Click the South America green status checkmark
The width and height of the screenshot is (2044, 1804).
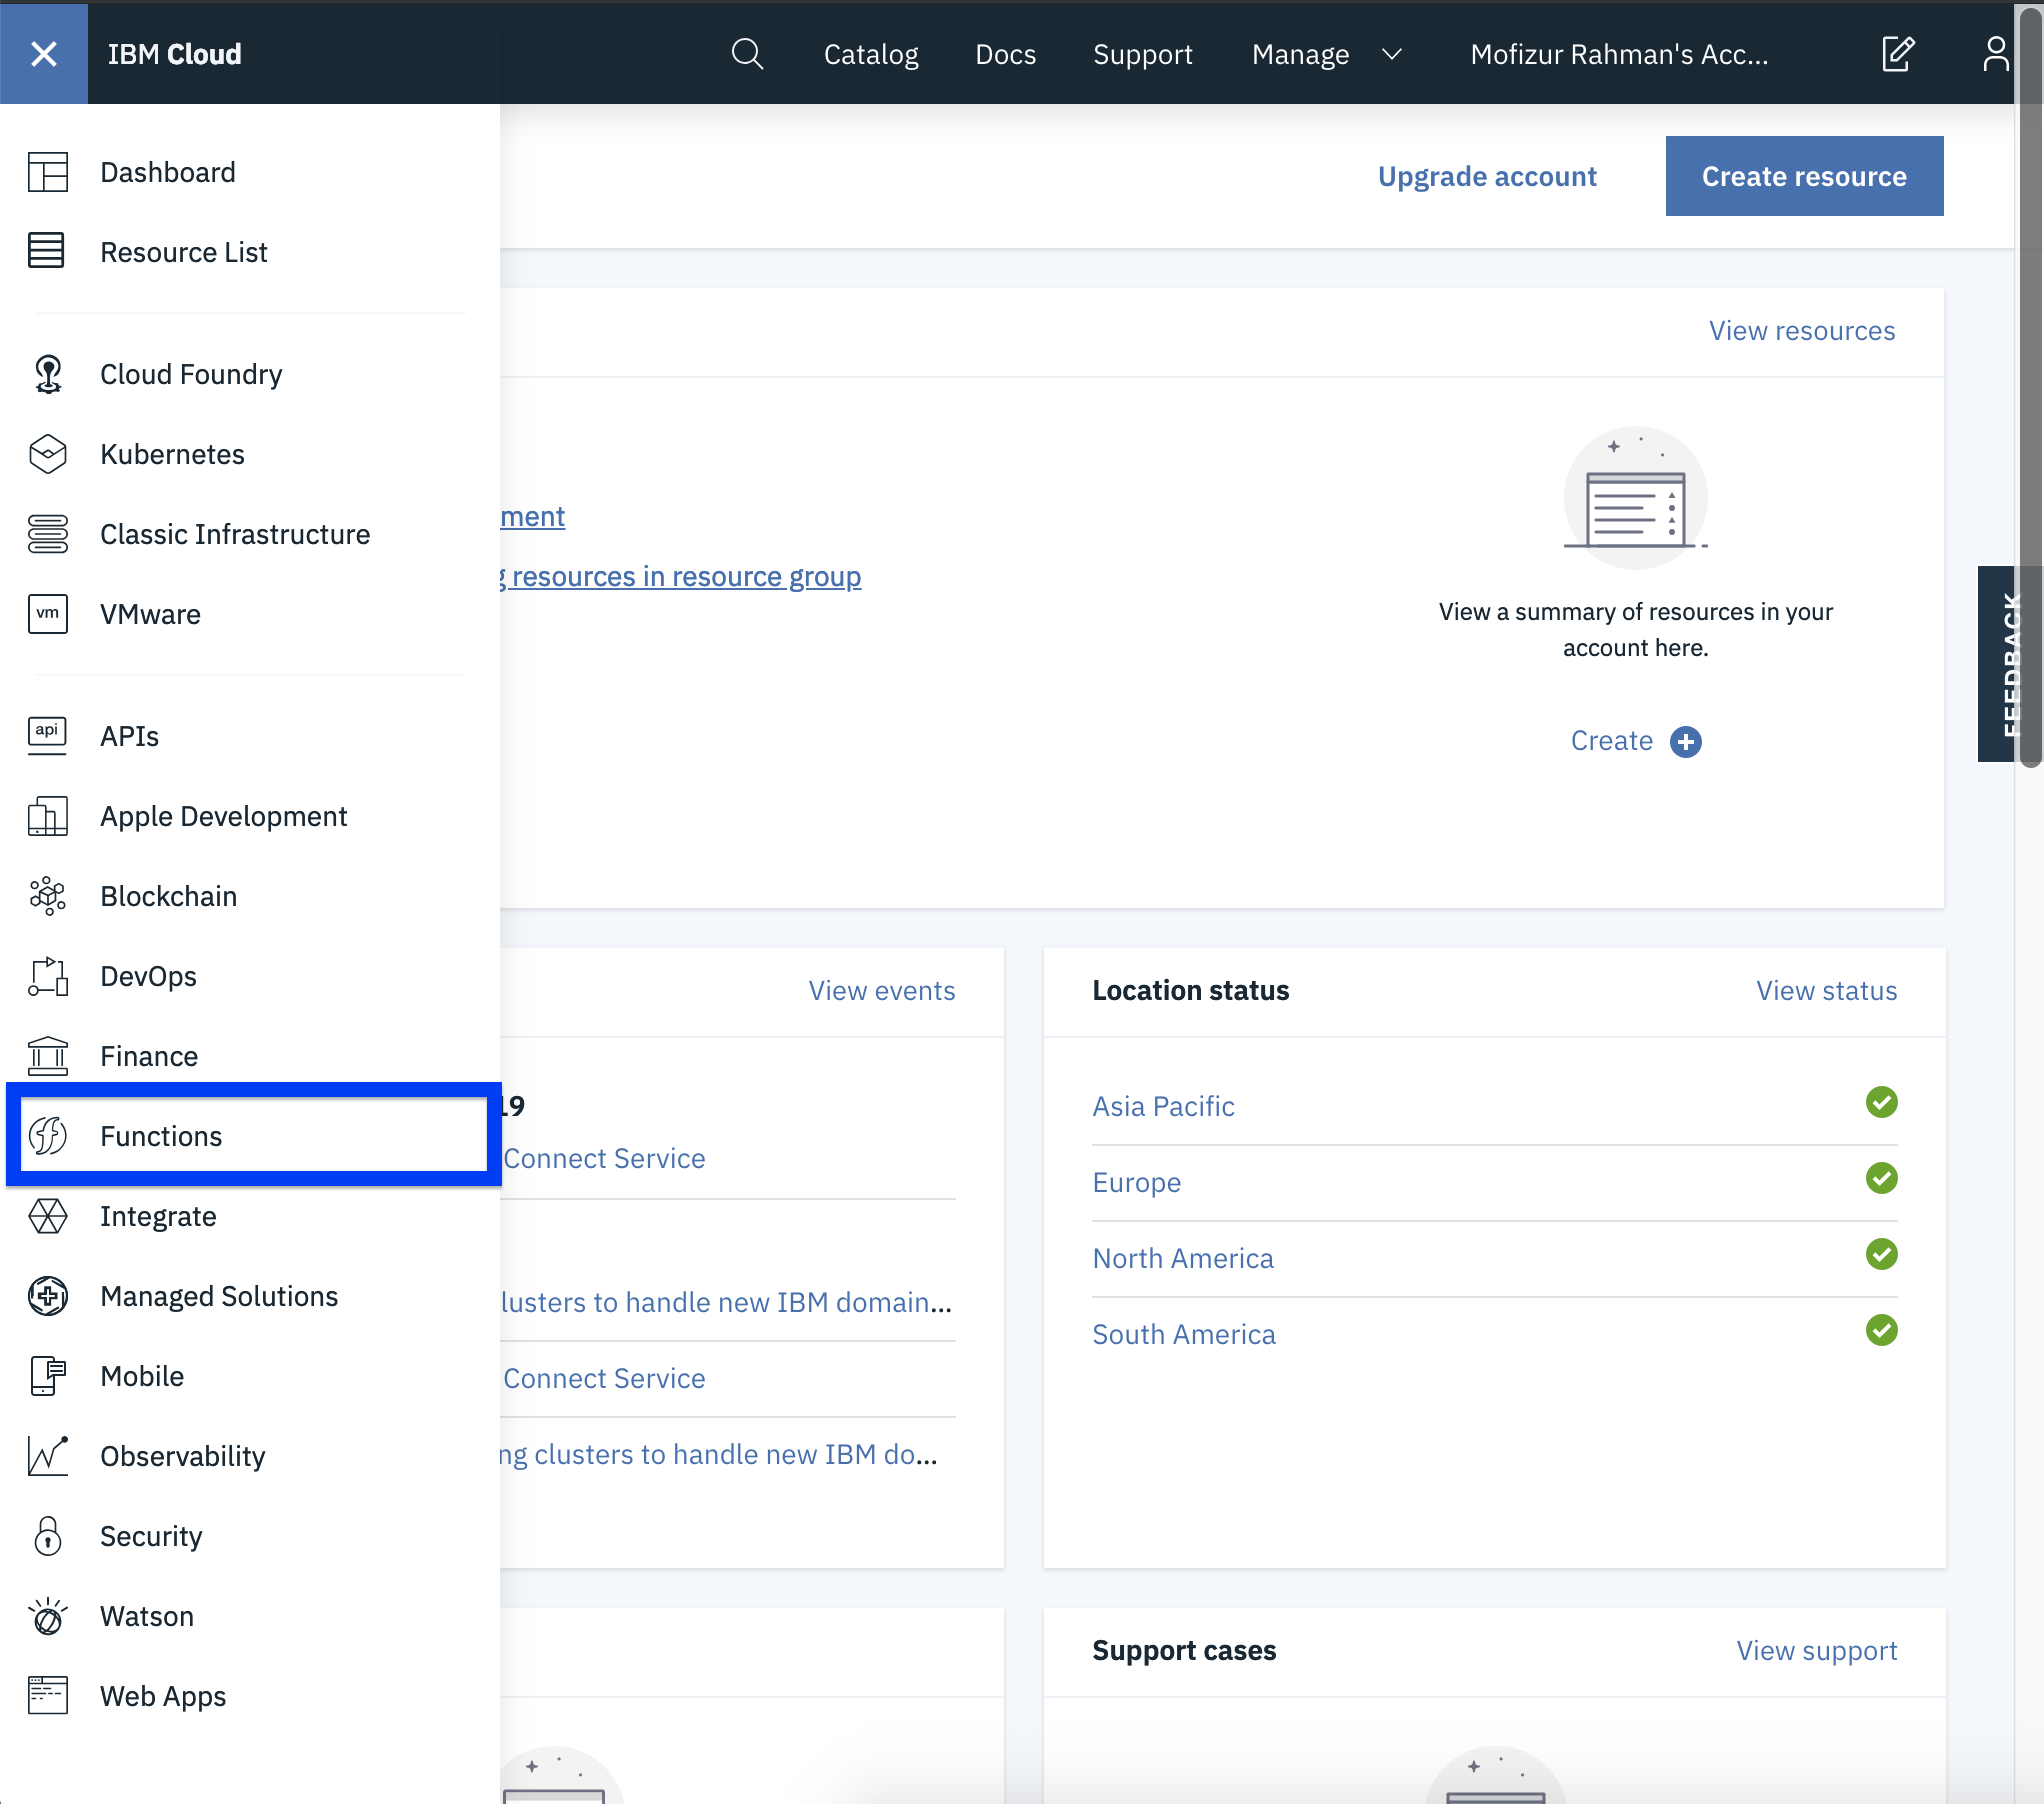click(1881, 1330)
